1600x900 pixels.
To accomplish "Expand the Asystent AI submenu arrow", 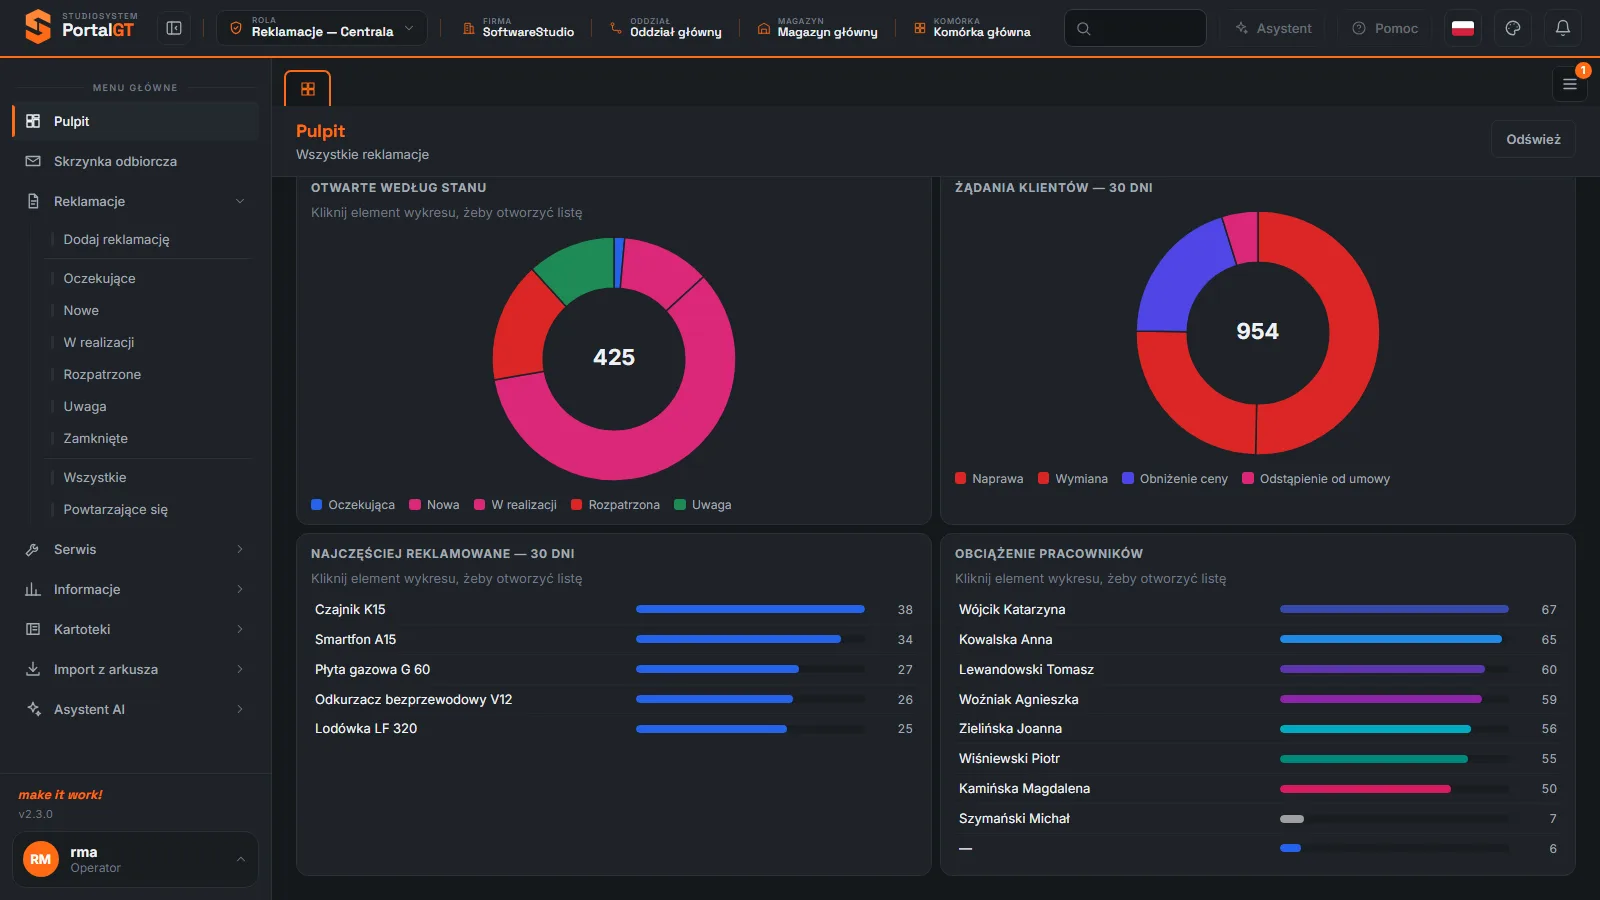I will (240, 709).
